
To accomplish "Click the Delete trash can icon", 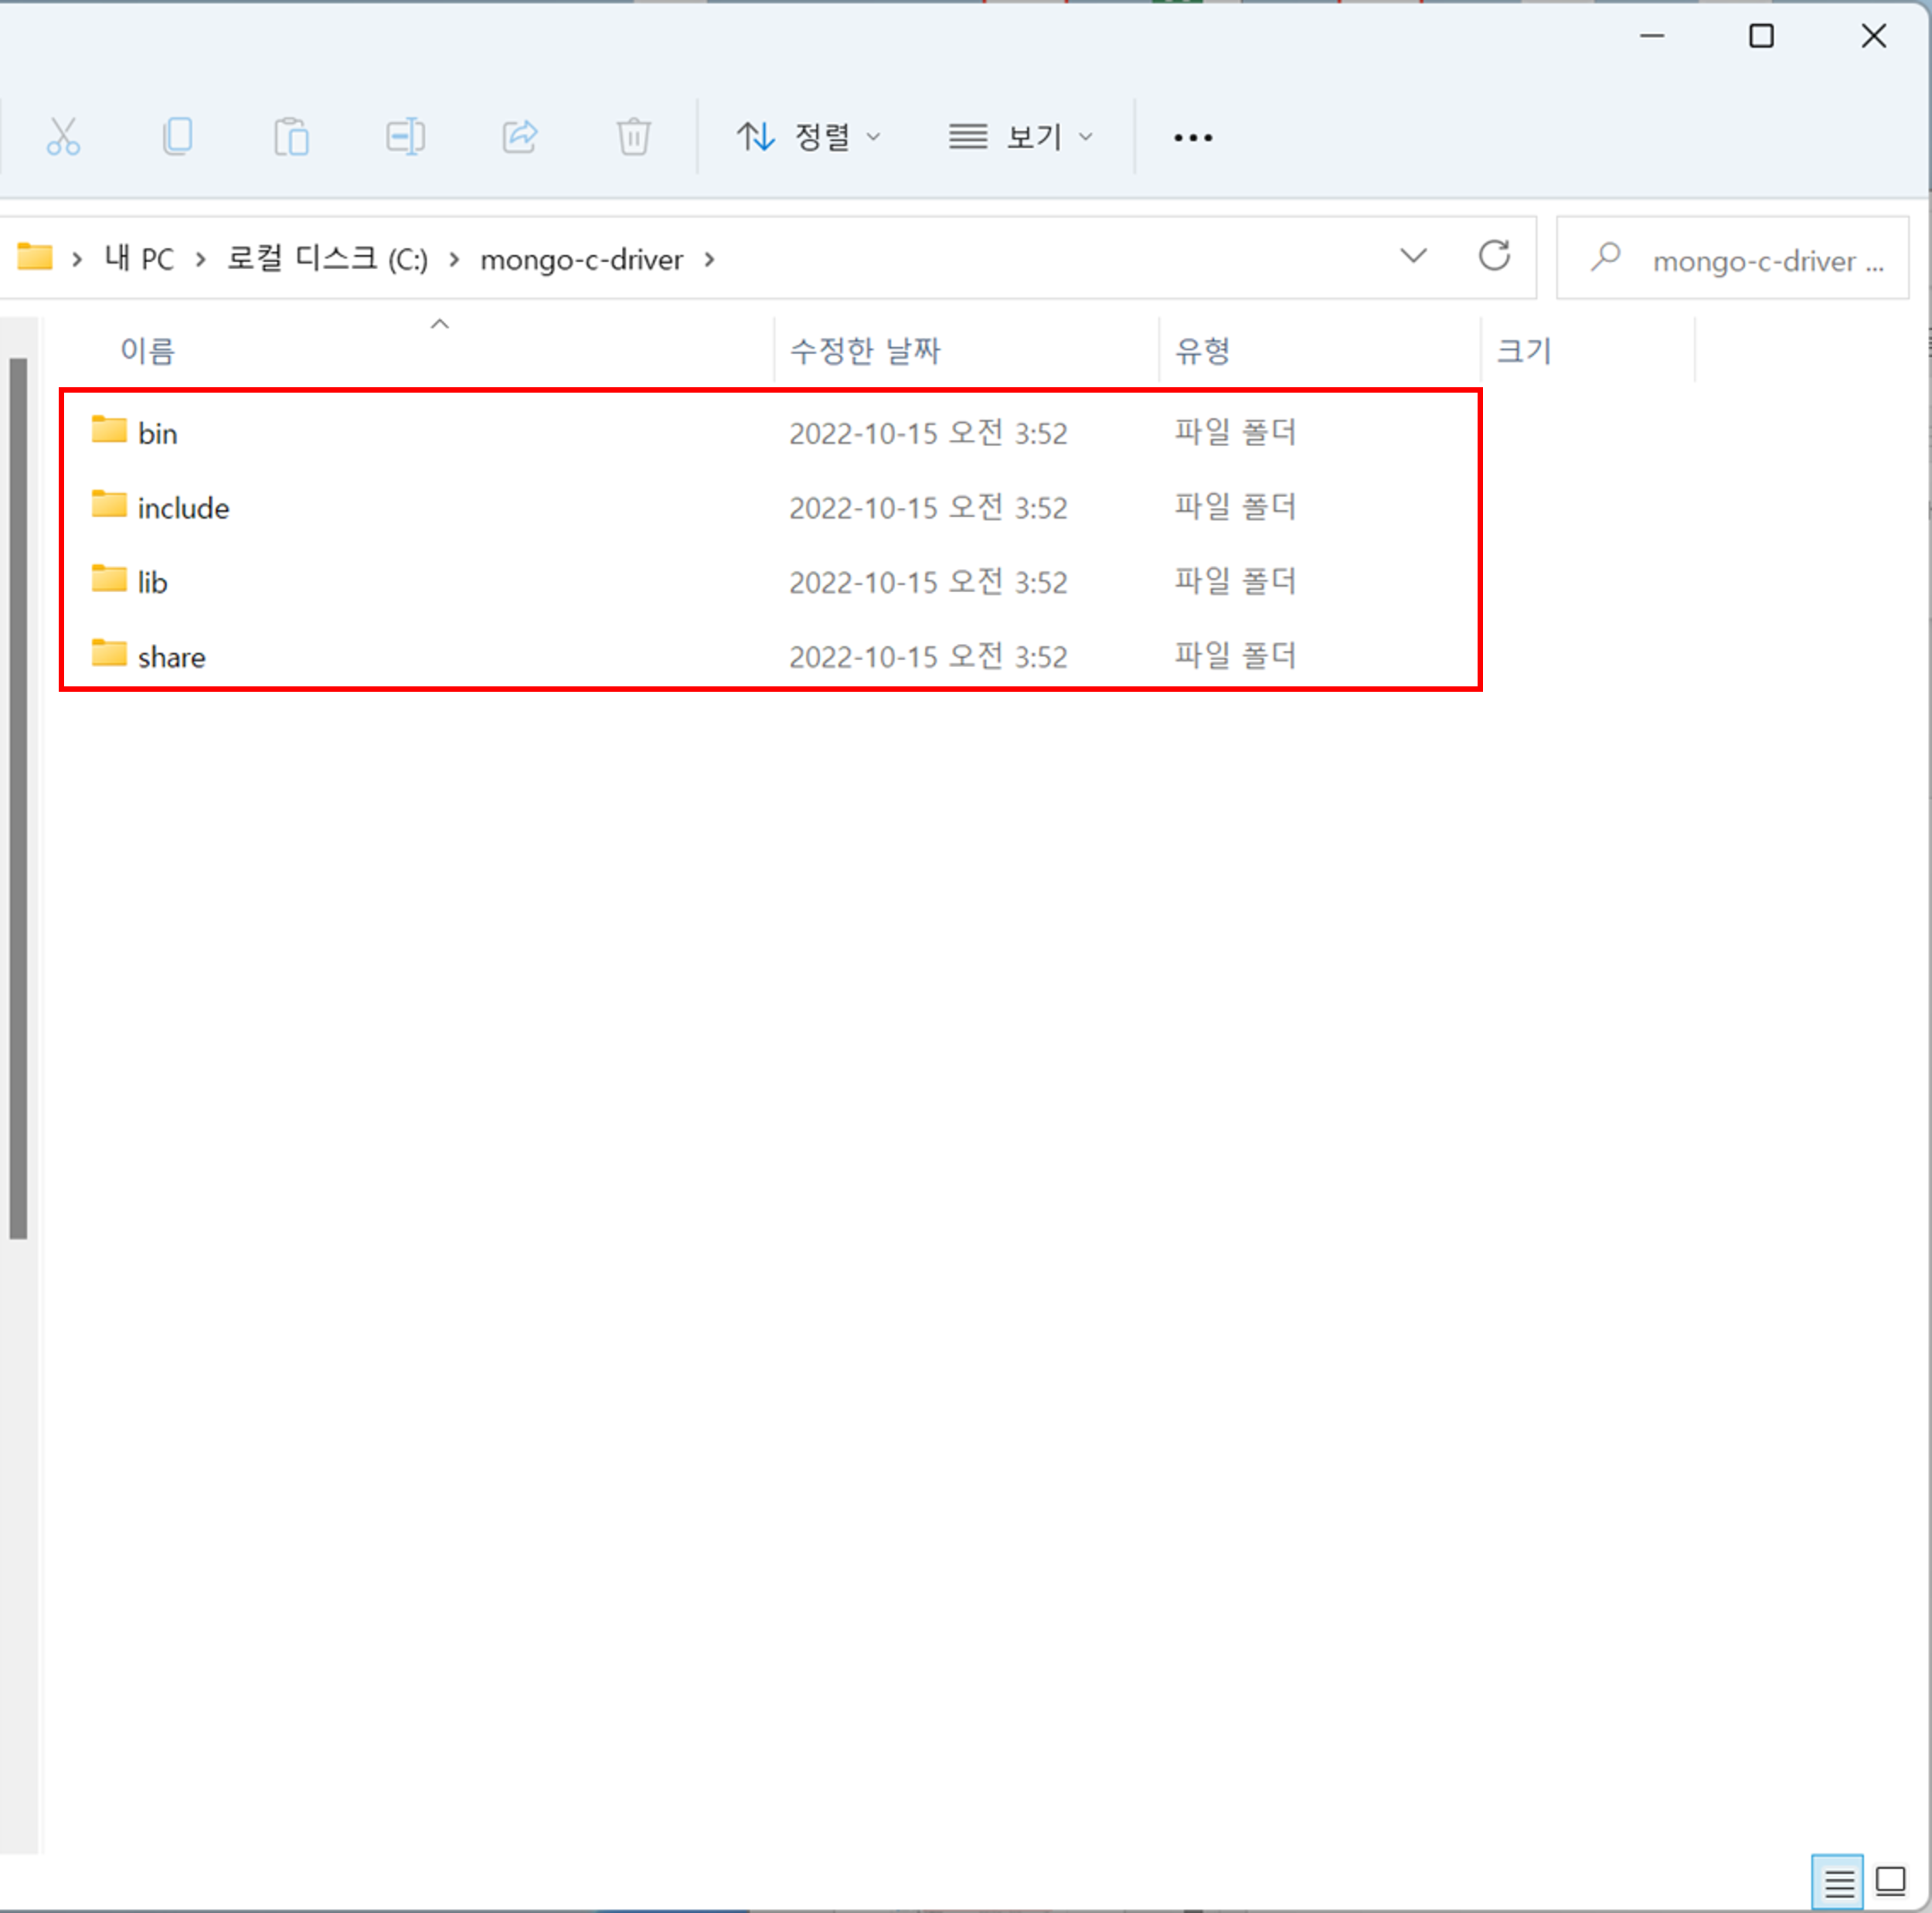I will [x=633, y=137].
